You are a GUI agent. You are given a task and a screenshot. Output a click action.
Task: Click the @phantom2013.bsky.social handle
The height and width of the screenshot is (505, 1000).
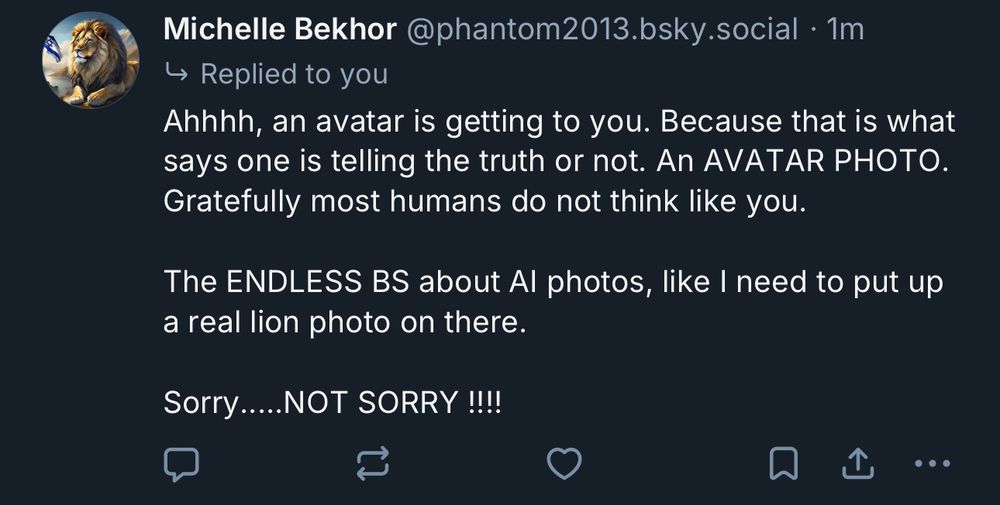coord(601,30)
